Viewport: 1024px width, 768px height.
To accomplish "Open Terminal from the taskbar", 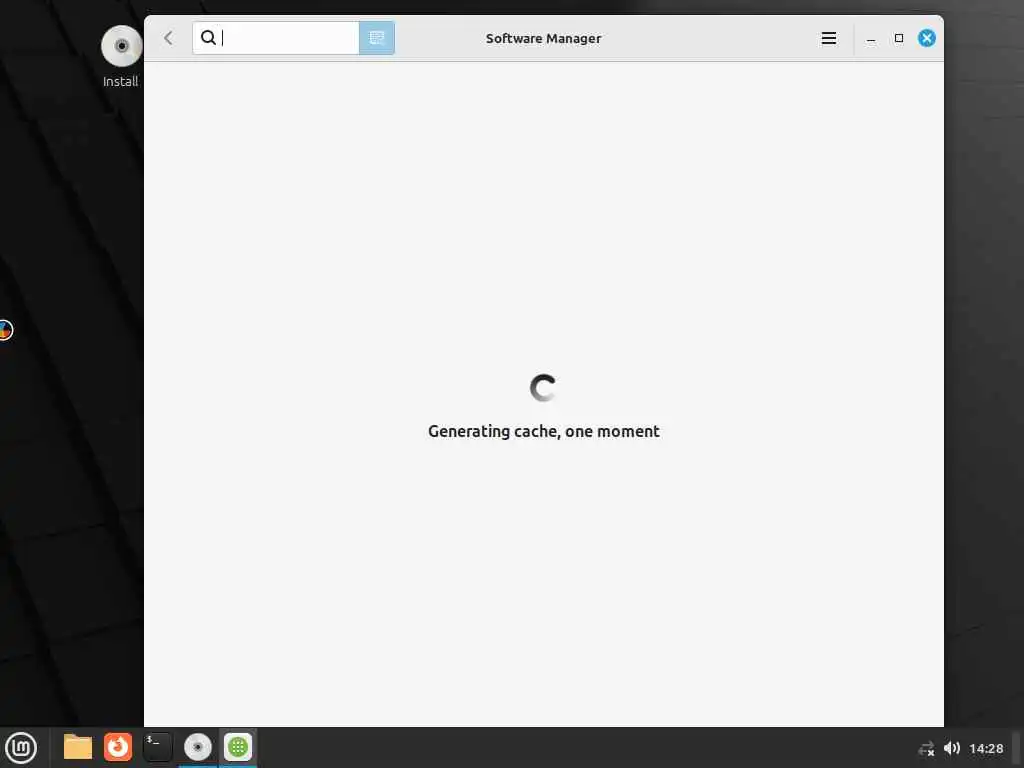I will [157, 747].
